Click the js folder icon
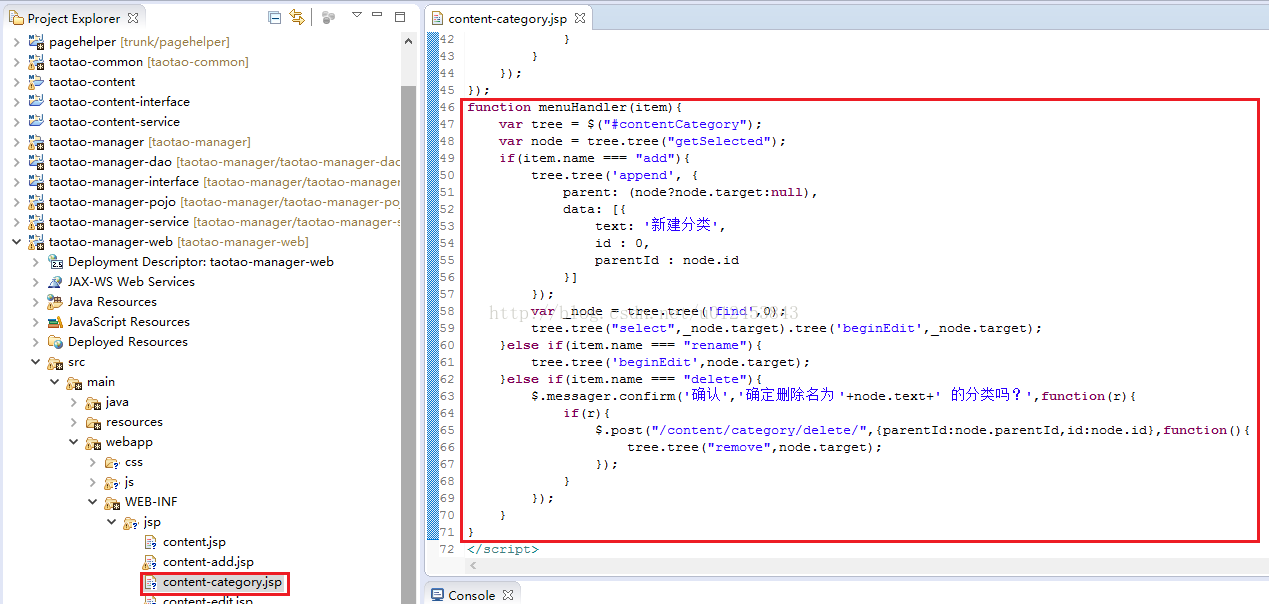Viewport: 1269px width, 604px height. 112,482
